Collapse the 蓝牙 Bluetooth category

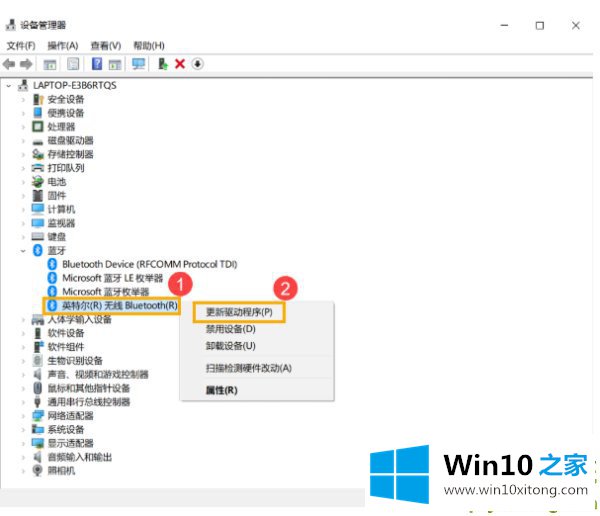[x=23, y=251]
